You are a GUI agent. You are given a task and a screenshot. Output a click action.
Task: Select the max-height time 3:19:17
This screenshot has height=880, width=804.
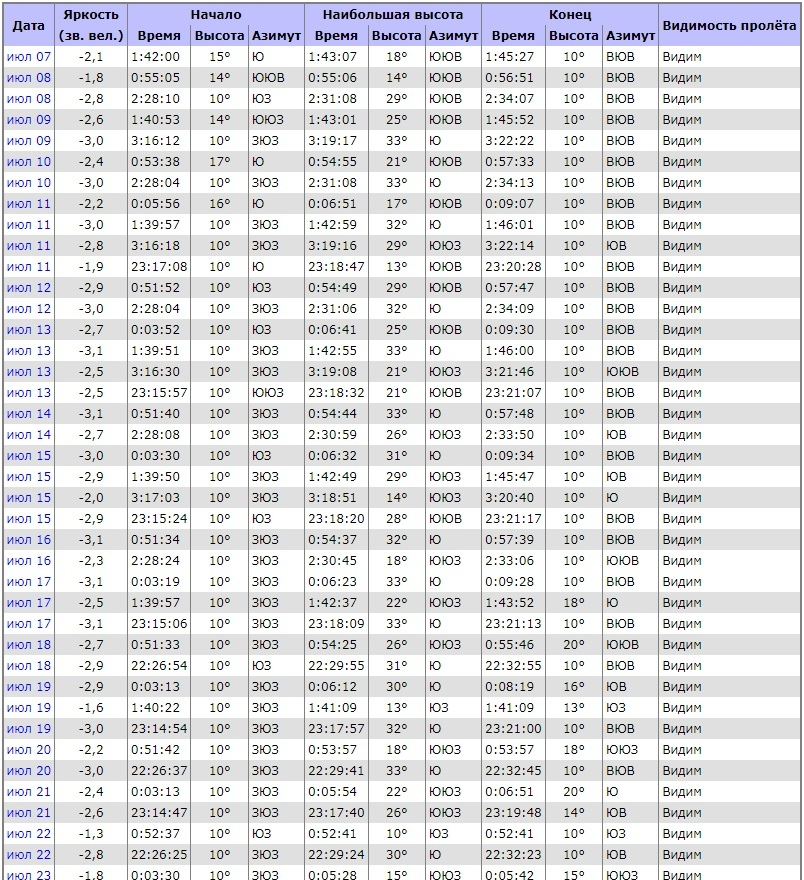(x=332, y=141)
